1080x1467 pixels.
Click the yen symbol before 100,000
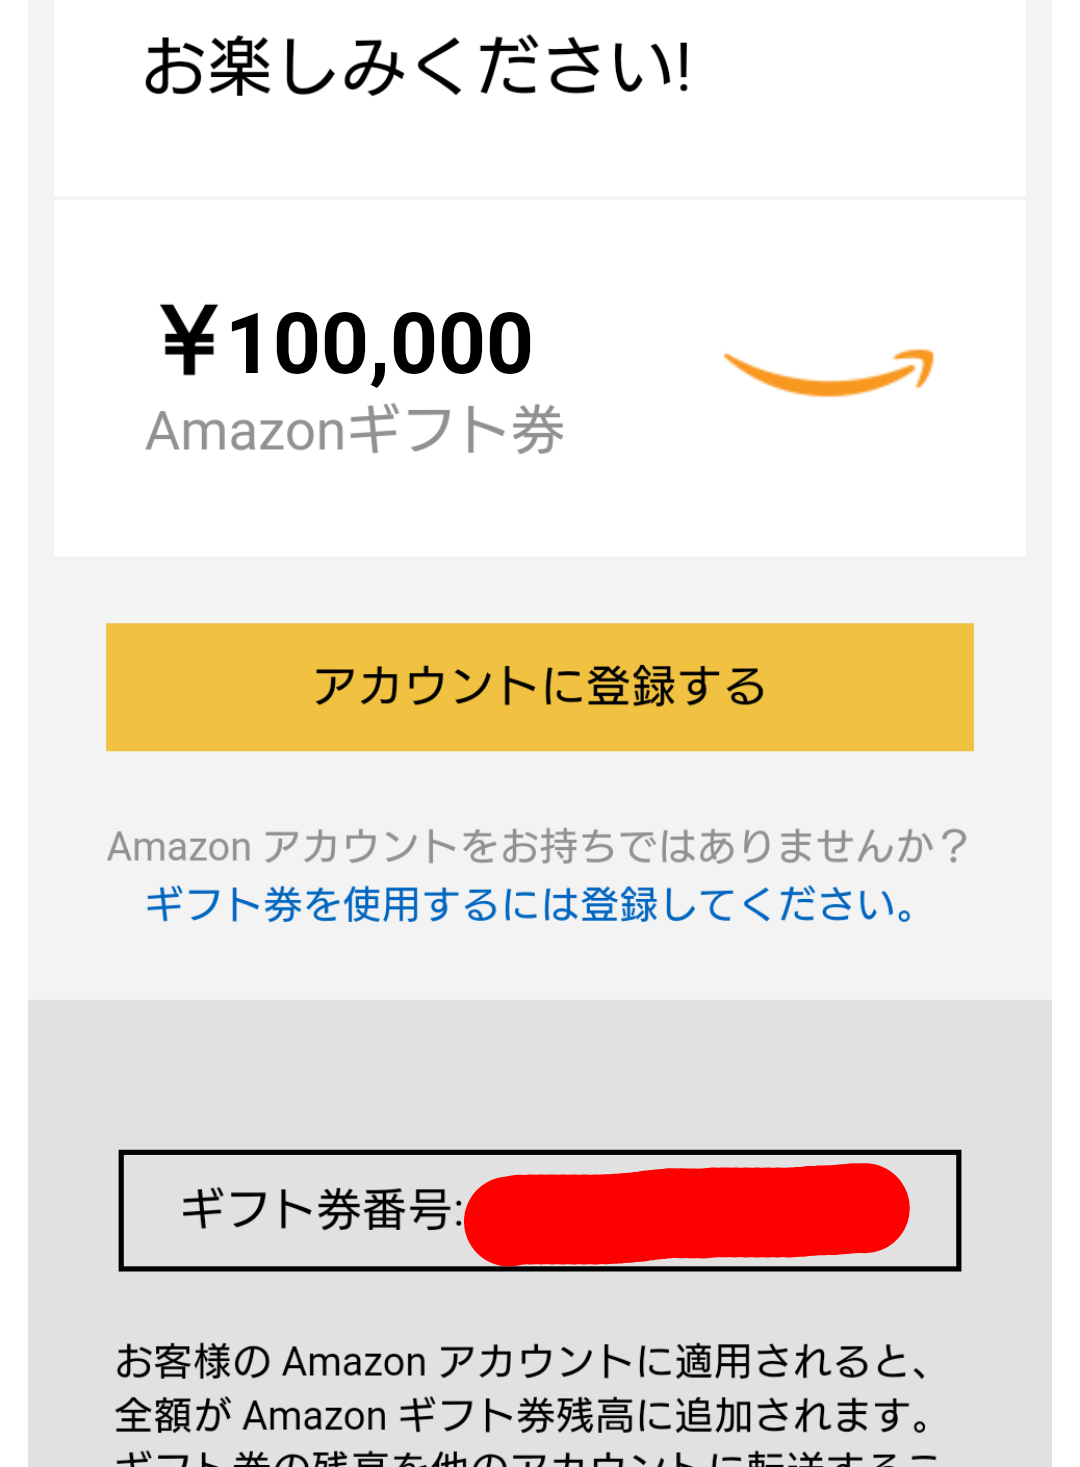[x=190, y=342]
